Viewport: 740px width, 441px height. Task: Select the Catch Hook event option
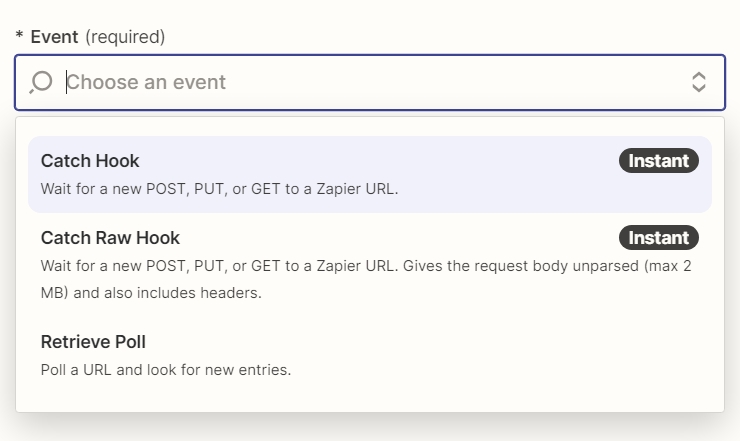pyautogui.click(x=370, y=174)
